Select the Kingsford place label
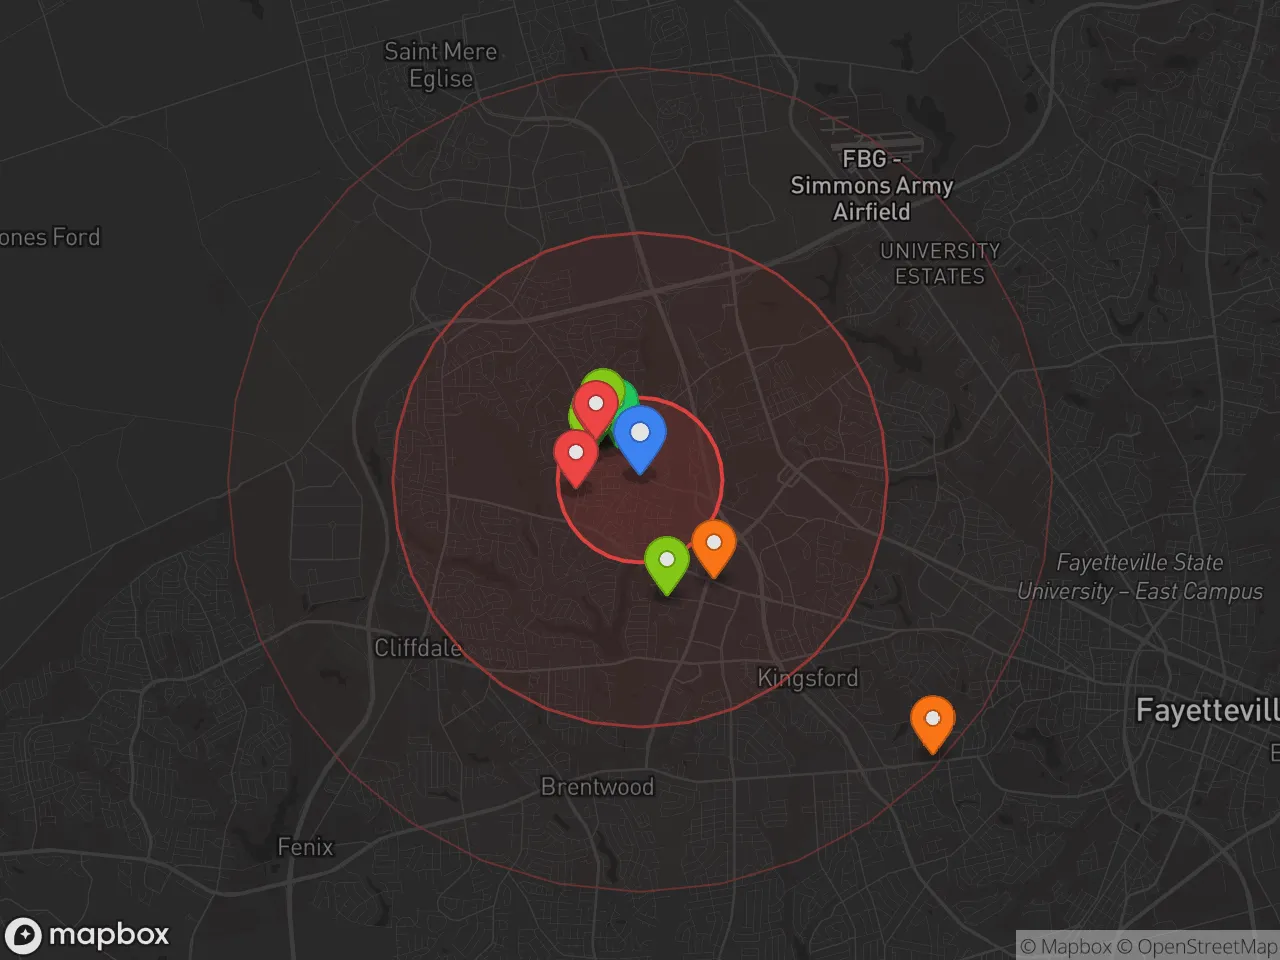The height and width of the screenshot is (960, 1280). coord(808,678)
